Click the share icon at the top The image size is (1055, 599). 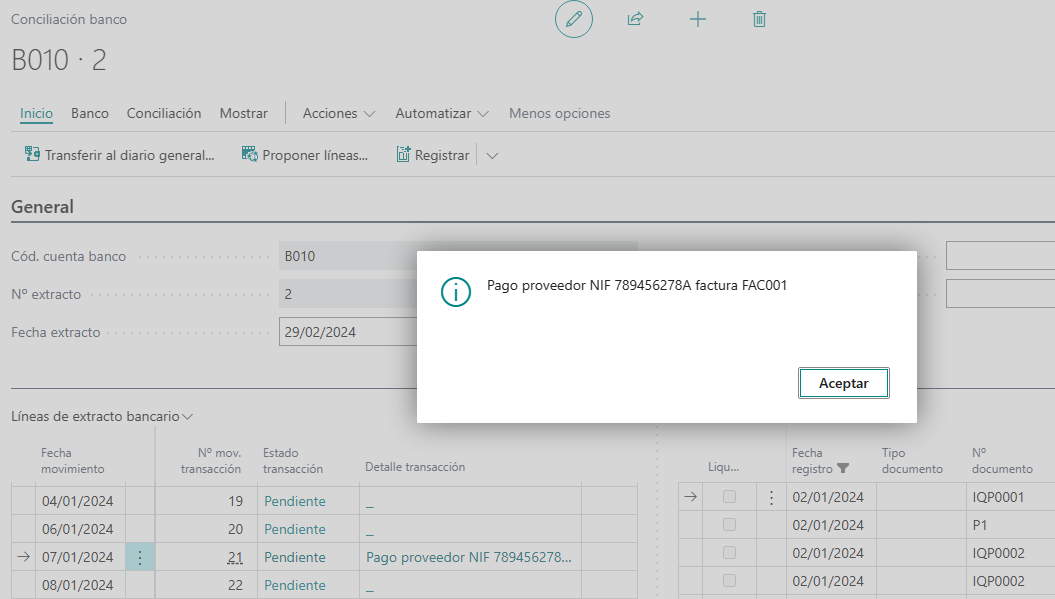click(635, 19)
